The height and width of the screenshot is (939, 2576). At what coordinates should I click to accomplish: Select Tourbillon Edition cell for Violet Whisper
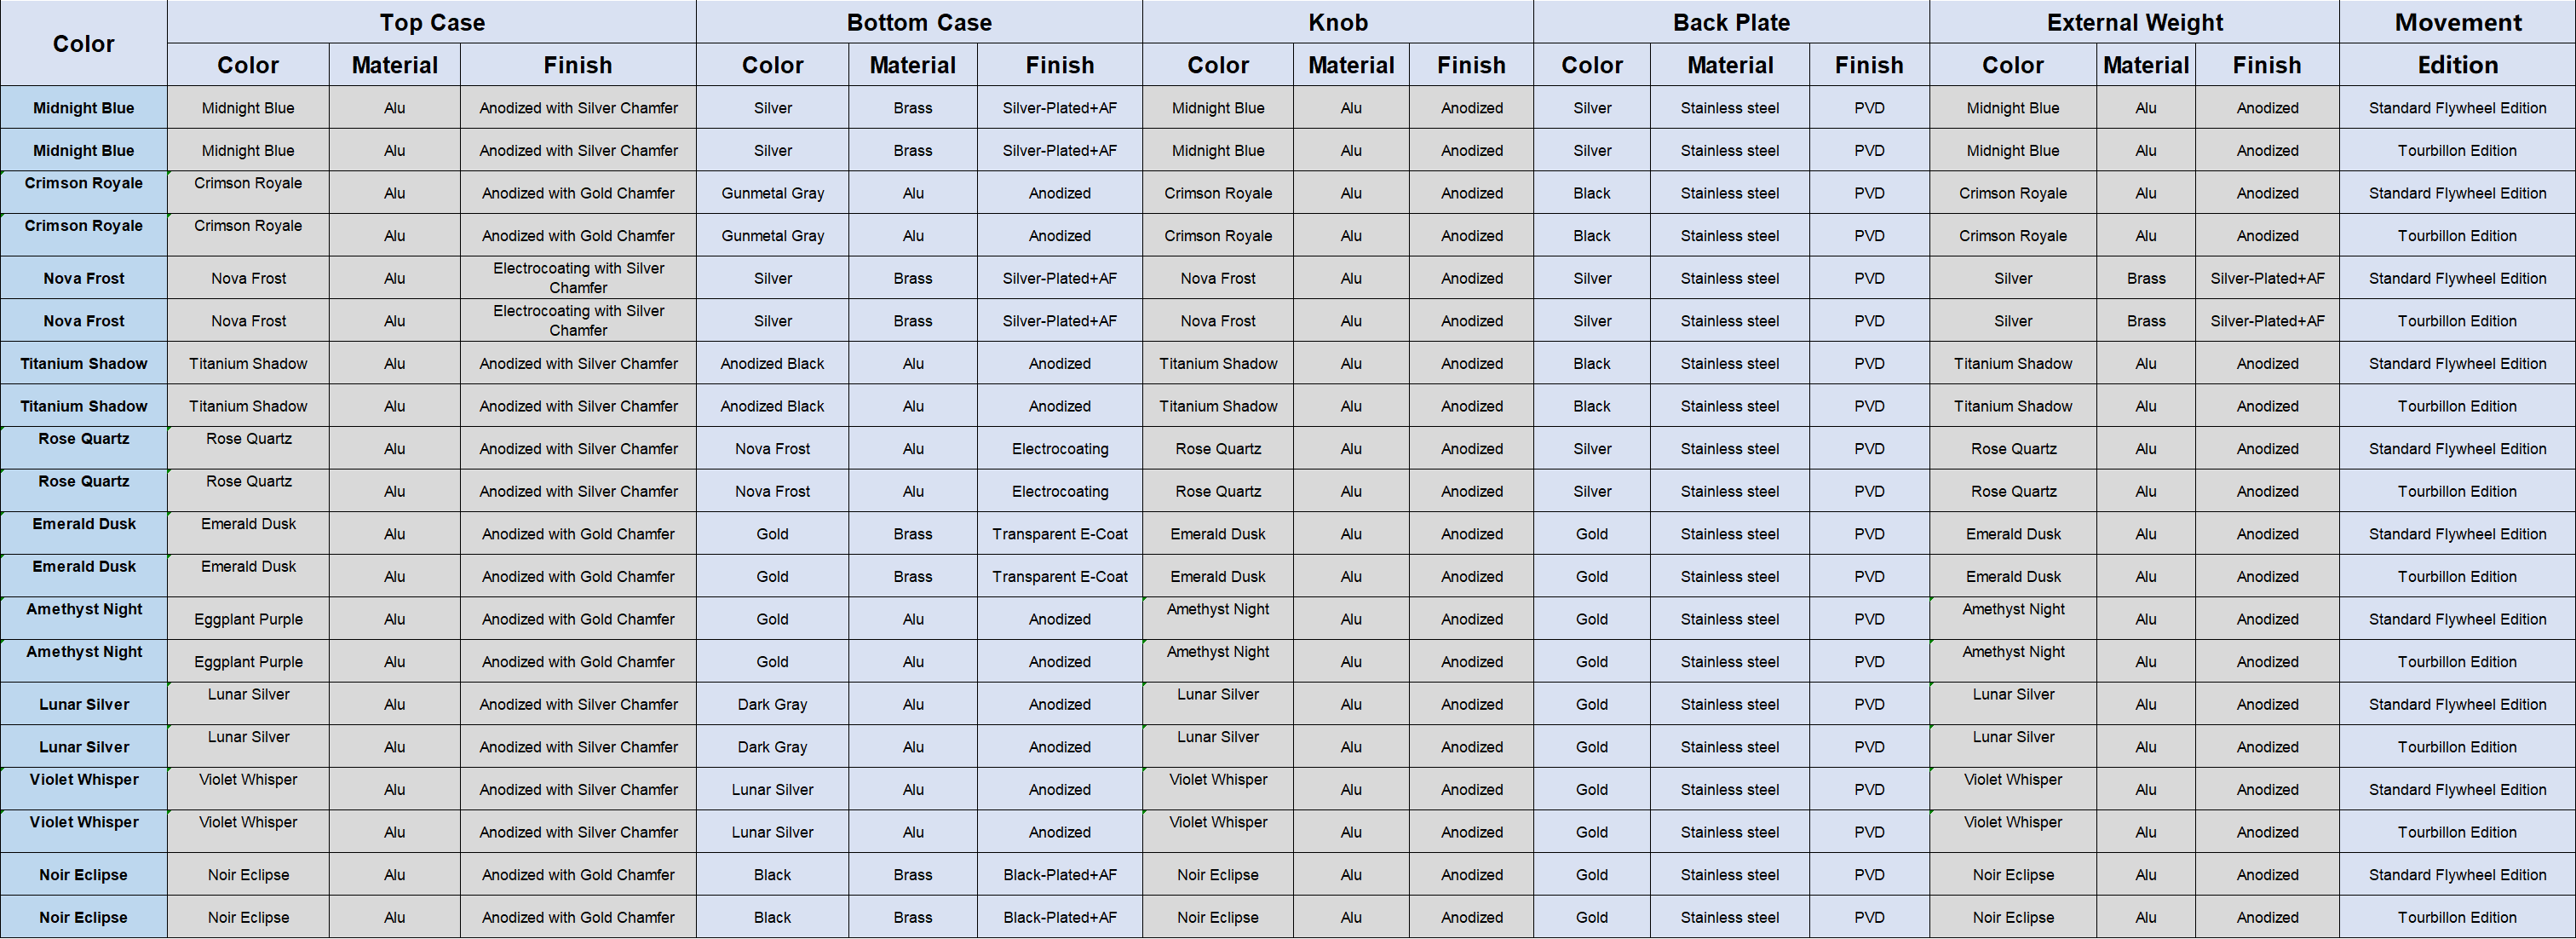pos(2457,832)
